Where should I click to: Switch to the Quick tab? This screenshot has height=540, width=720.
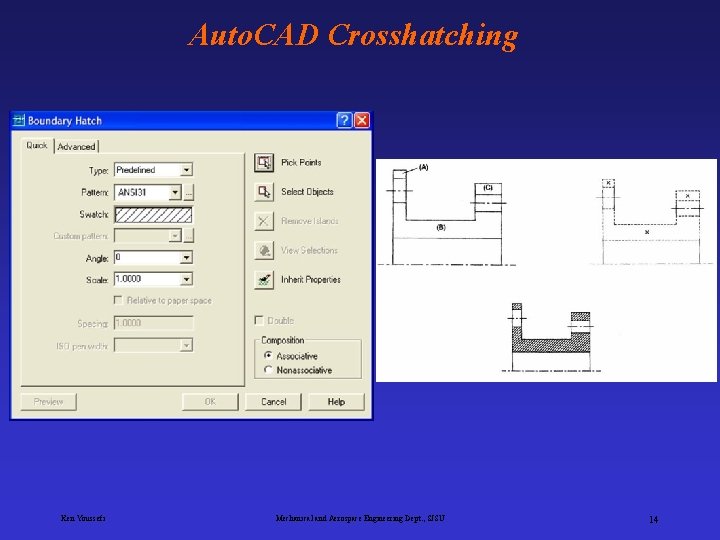(37, 146)
